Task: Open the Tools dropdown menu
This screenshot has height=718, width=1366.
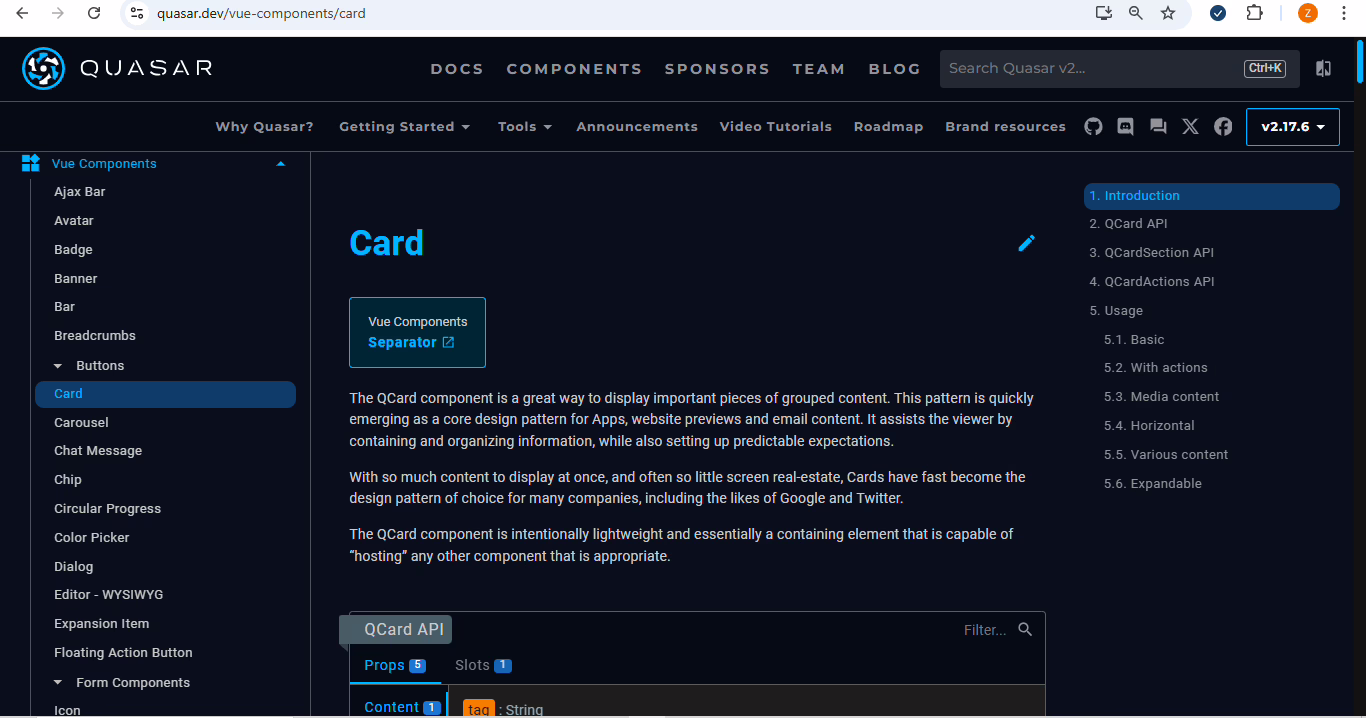Action: click(525, 126)
